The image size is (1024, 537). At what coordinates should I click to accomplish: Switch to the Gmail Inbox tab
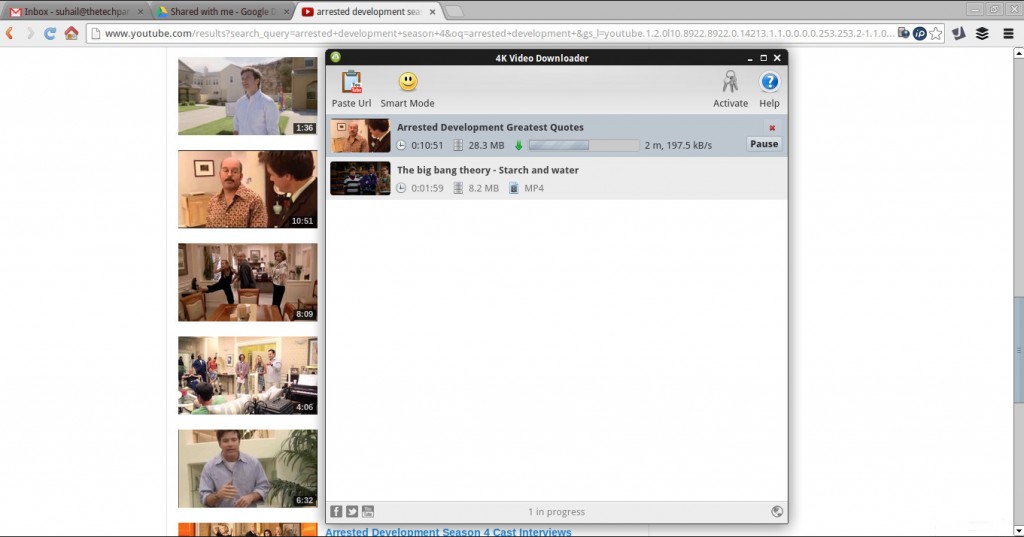pyautogui.click(x=76, y=12)
